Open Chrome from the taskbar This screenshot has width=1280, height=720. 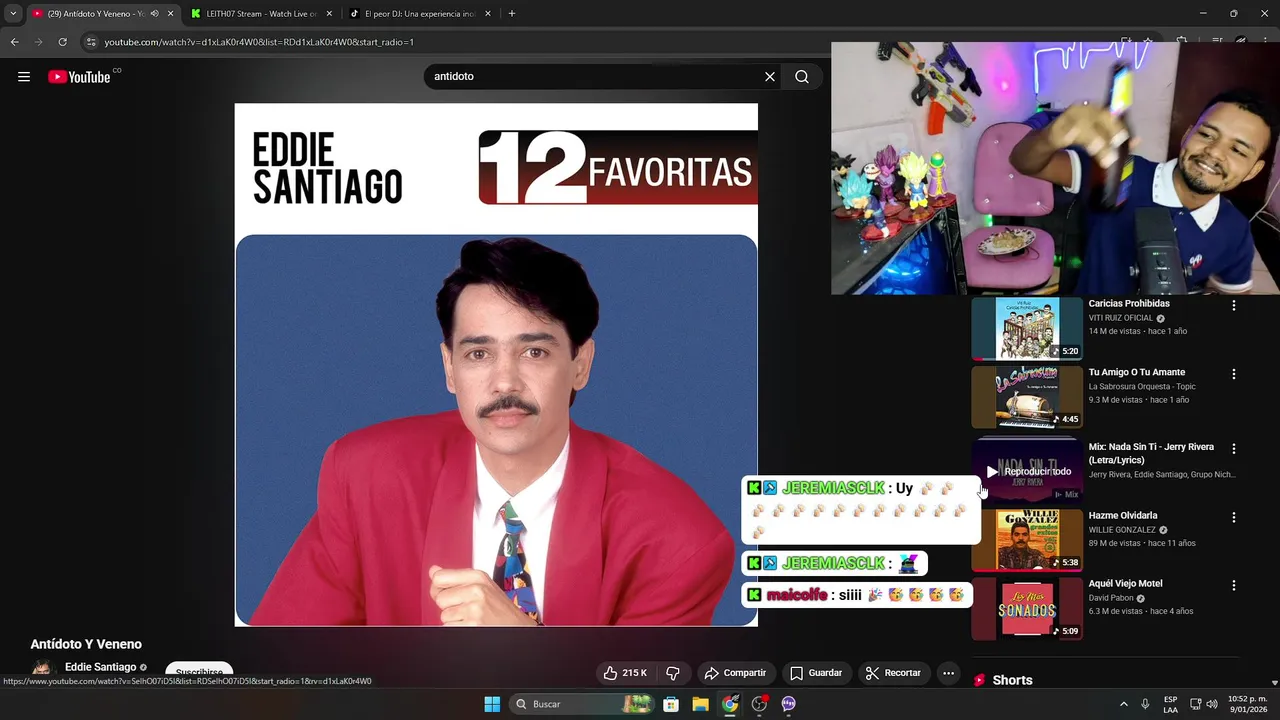coord(730,704)
